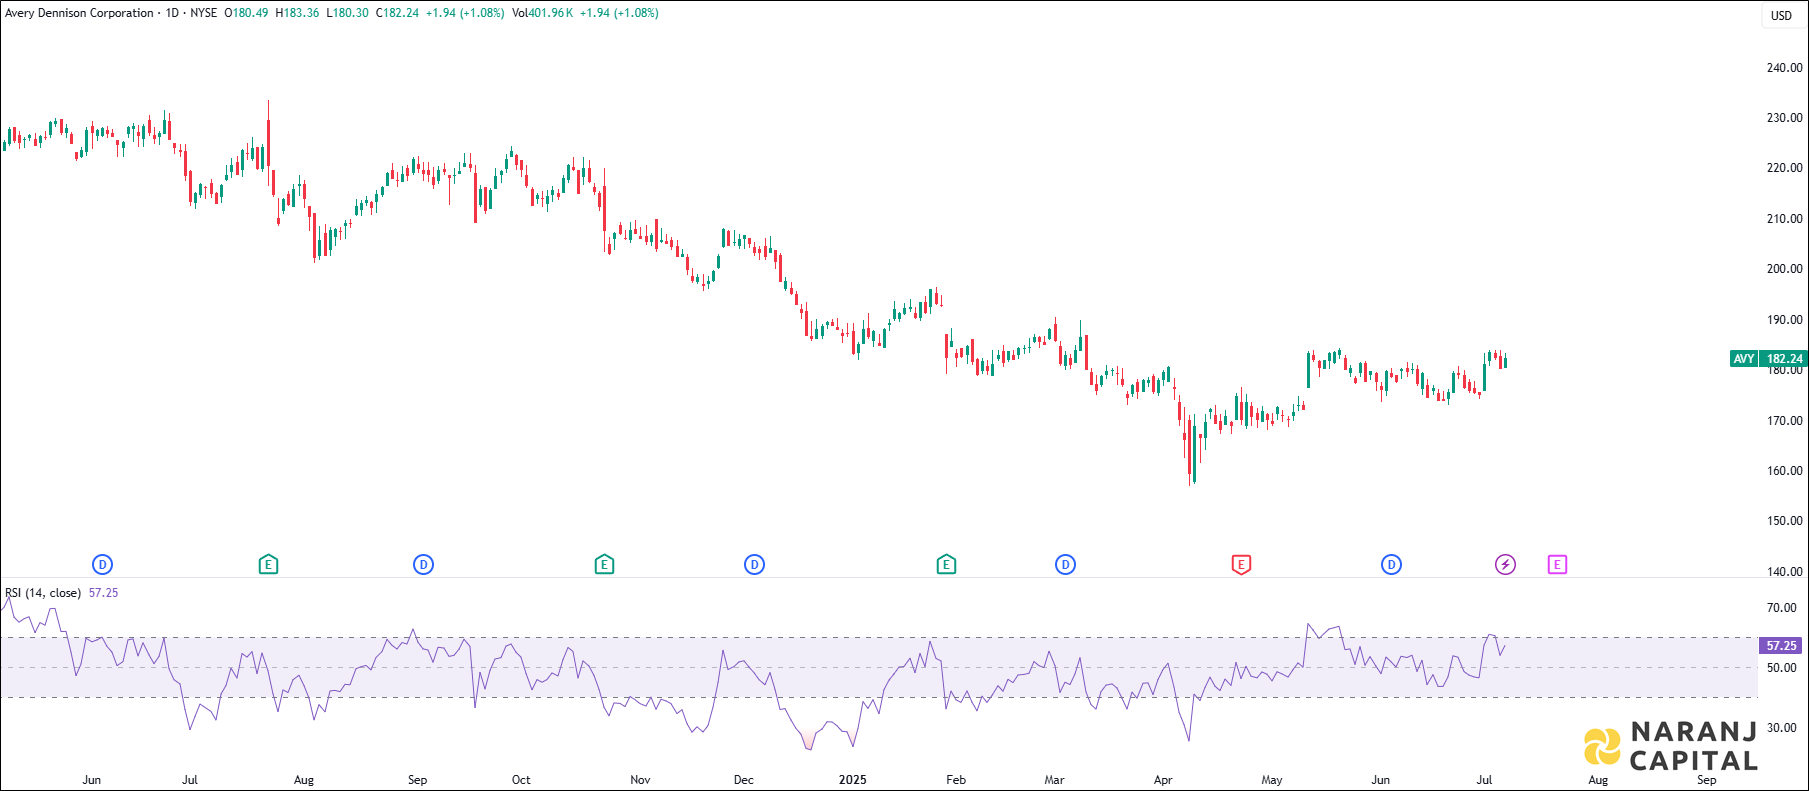Click the 170.00 price axis label
Viewport: 1809px width, 791px height.
point(1784,421)
